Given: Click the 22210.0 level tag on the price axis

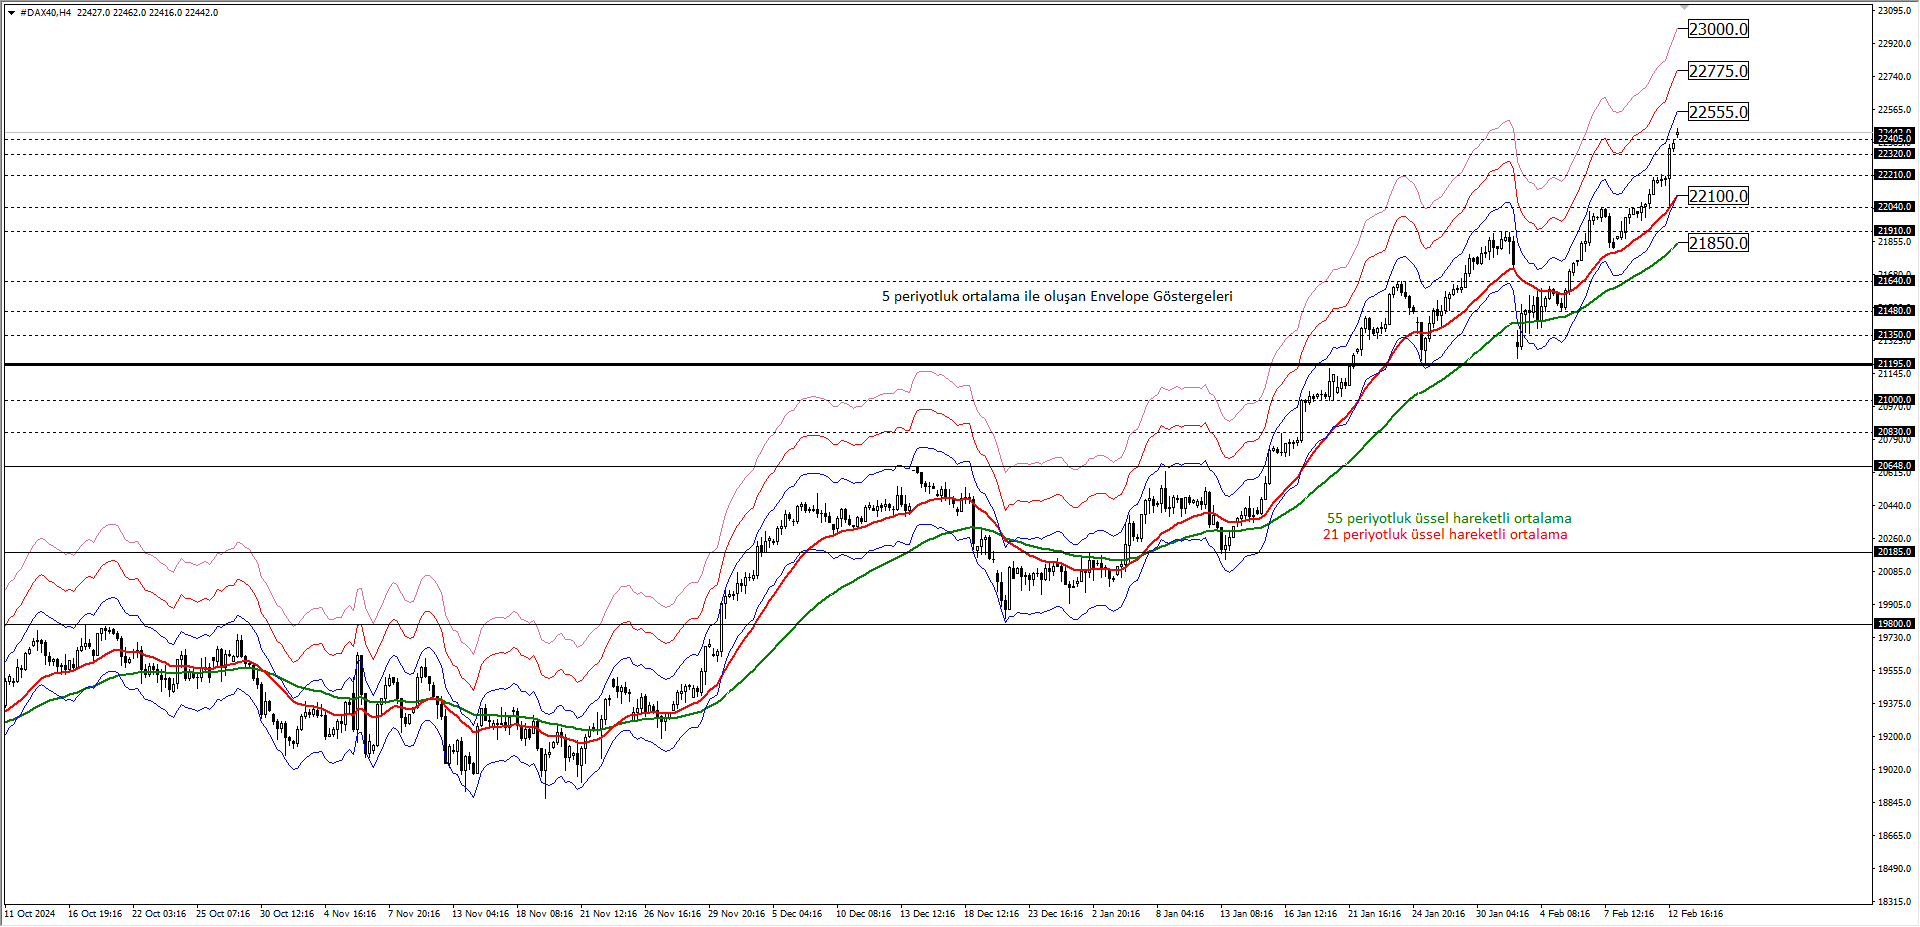Looking at the screenshot, I should (x=1894, y=175).
